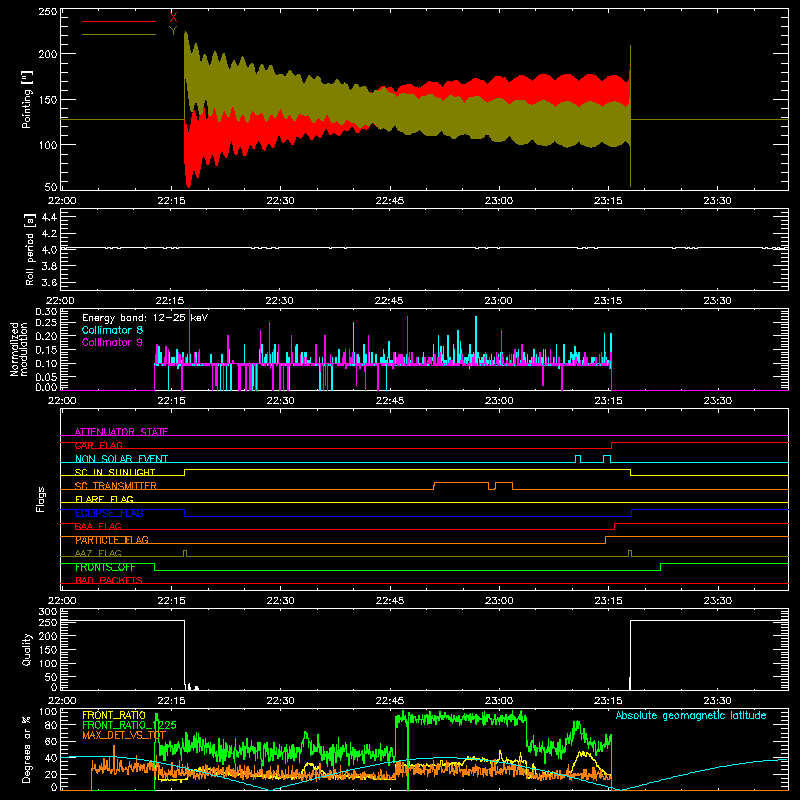Image resolution: width=800 pixels, height=800 pixels.
Task: Click 22:15 under the Flags plot
Action: coord(171,601)
